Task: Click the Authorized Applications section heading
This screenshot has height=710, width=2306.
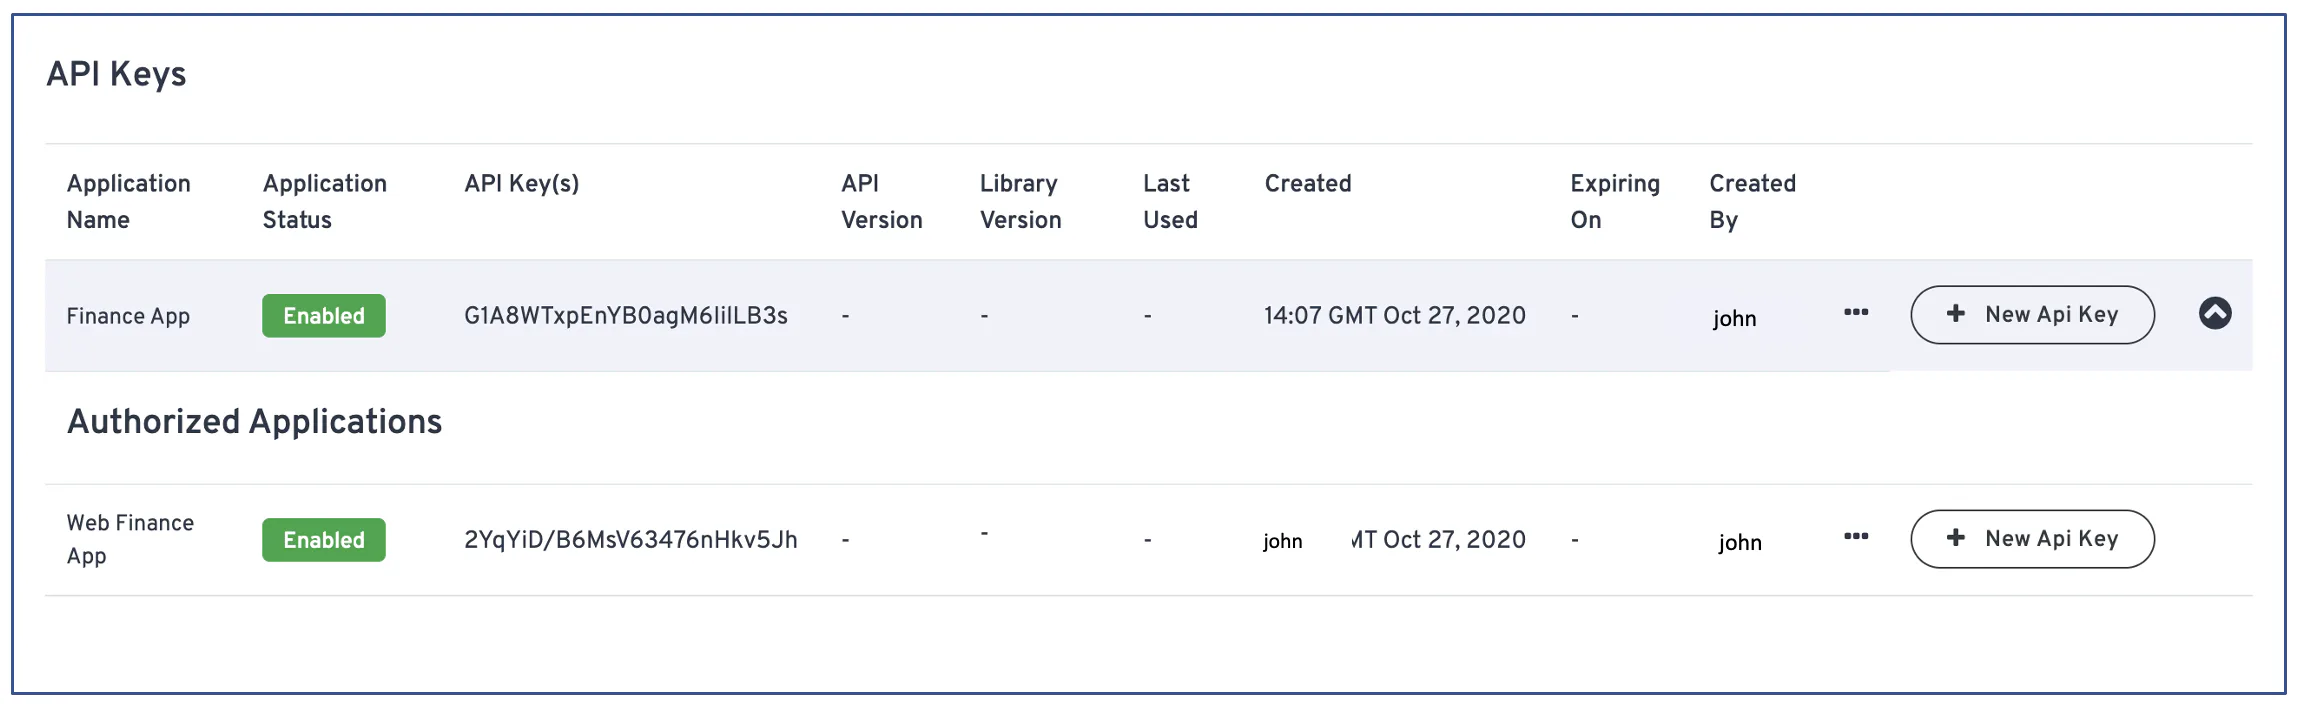Action: click(255, 421)
